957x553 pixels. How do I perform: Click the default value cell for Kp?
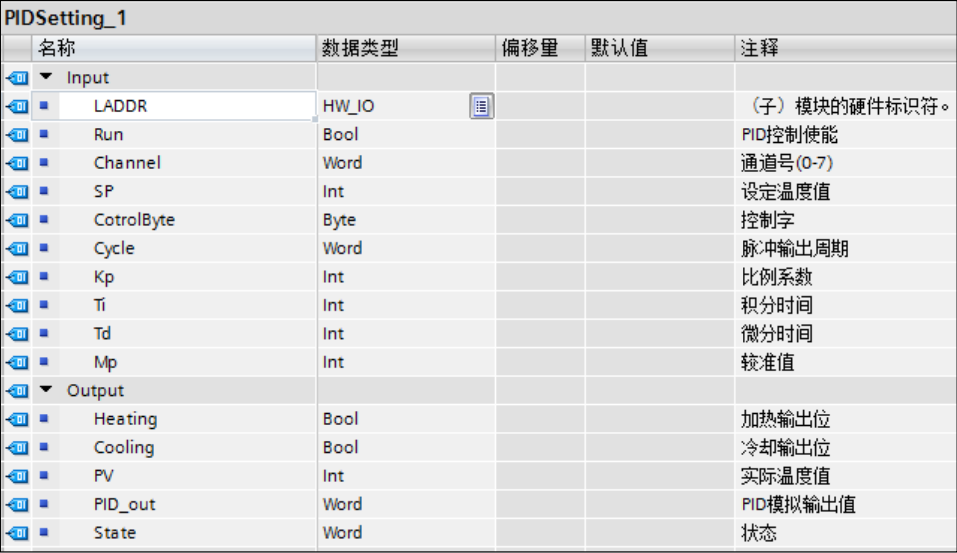click(x=660, y=276)
